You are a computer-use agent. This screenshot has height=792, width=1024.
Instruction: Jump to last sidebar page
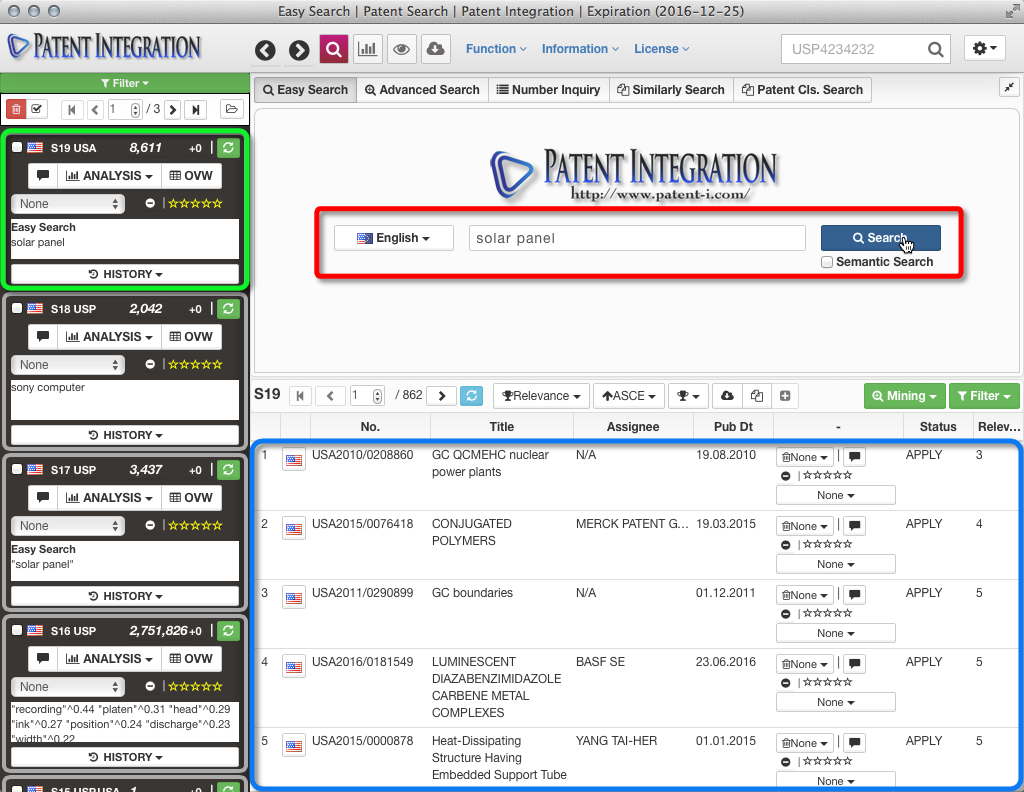(x=196, y=110)
